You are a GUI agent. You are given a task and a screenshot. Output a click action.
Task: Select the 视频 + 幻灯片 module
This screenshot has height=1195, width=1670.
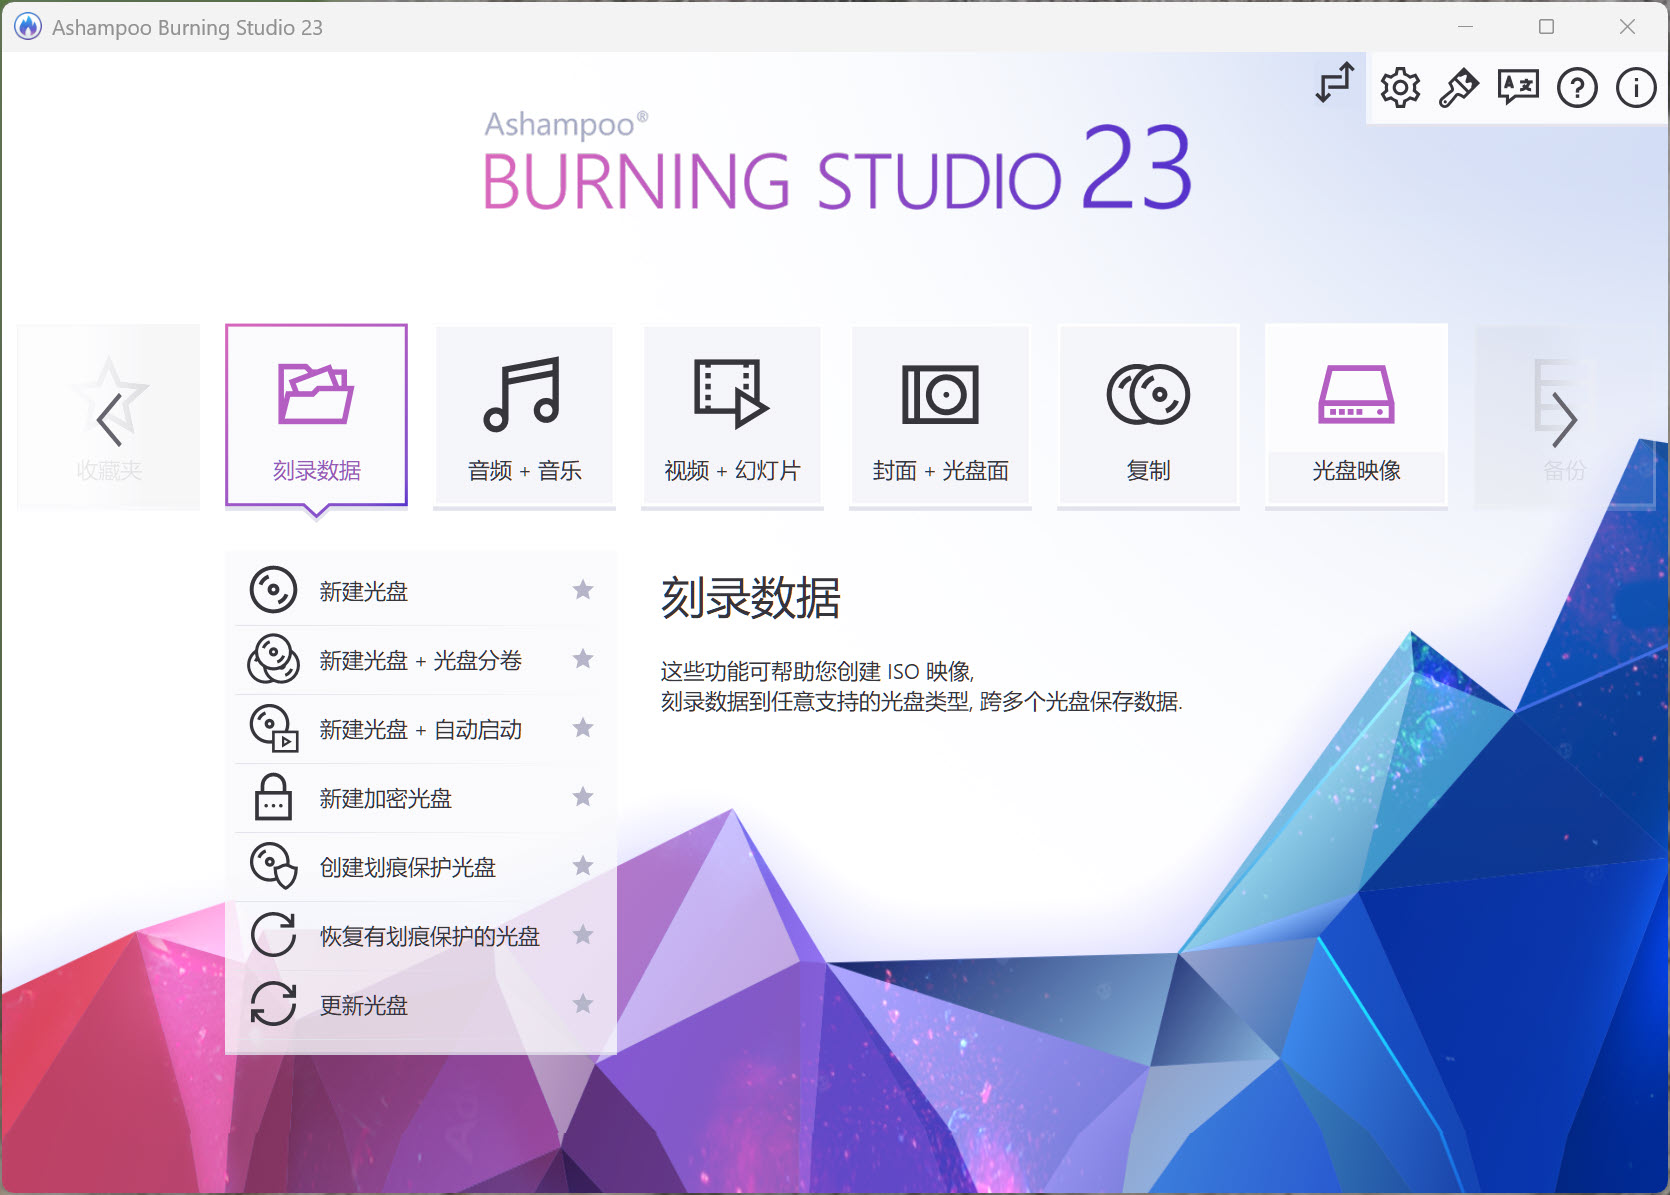[x=731, y=415]
